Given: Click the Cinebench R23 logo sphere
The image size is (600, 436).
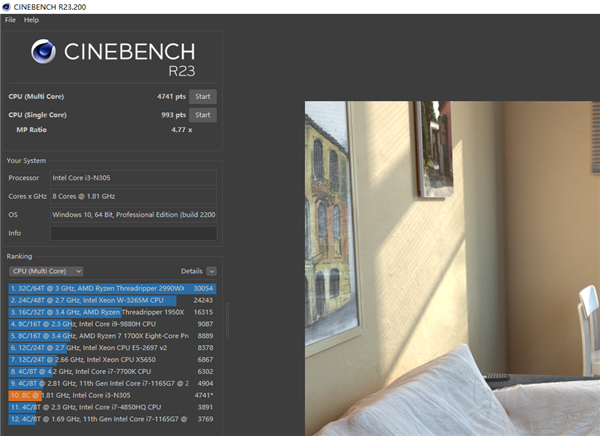Looking at the screenshot, I should pos(43,51).
